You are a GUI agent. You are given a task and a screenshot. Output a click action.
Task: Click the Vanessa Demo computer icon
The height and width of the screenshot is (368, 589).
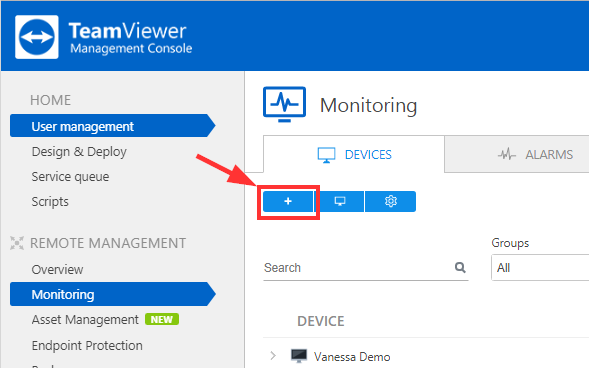point(299,356)
